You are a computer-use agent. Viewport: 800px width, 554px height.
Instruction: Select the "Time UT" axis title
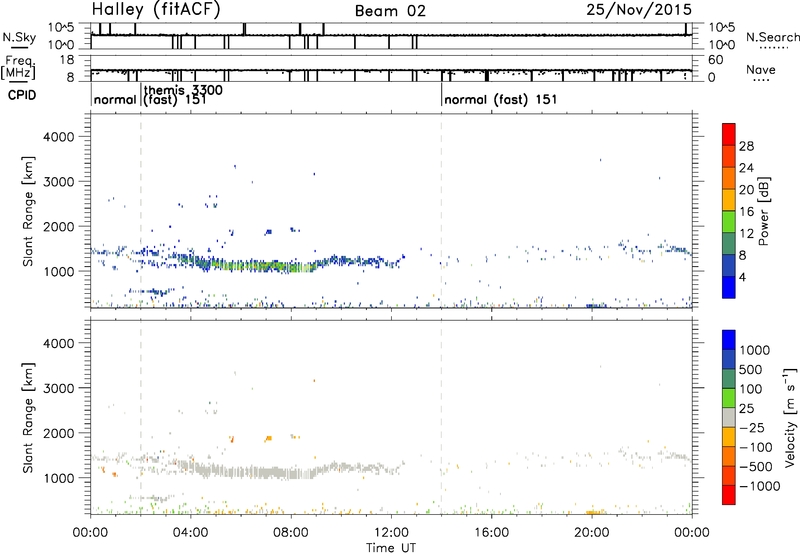point(391,548)
